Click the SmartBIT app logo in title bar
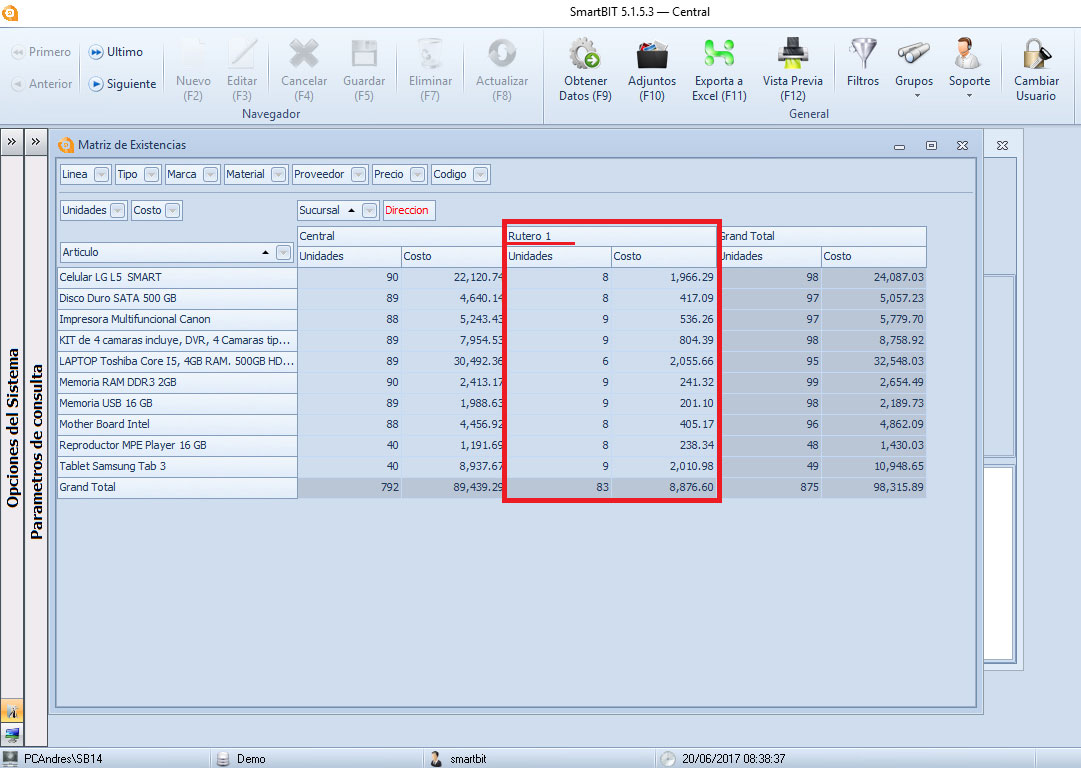This screenshot has height=768, width=1081. [x=9, y=12]
